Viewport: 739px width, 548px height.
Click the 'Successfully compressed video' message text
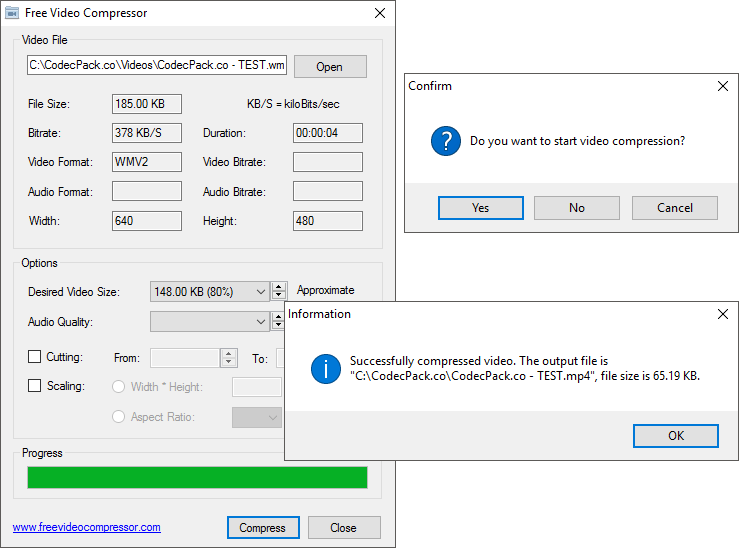coord(525,368)
